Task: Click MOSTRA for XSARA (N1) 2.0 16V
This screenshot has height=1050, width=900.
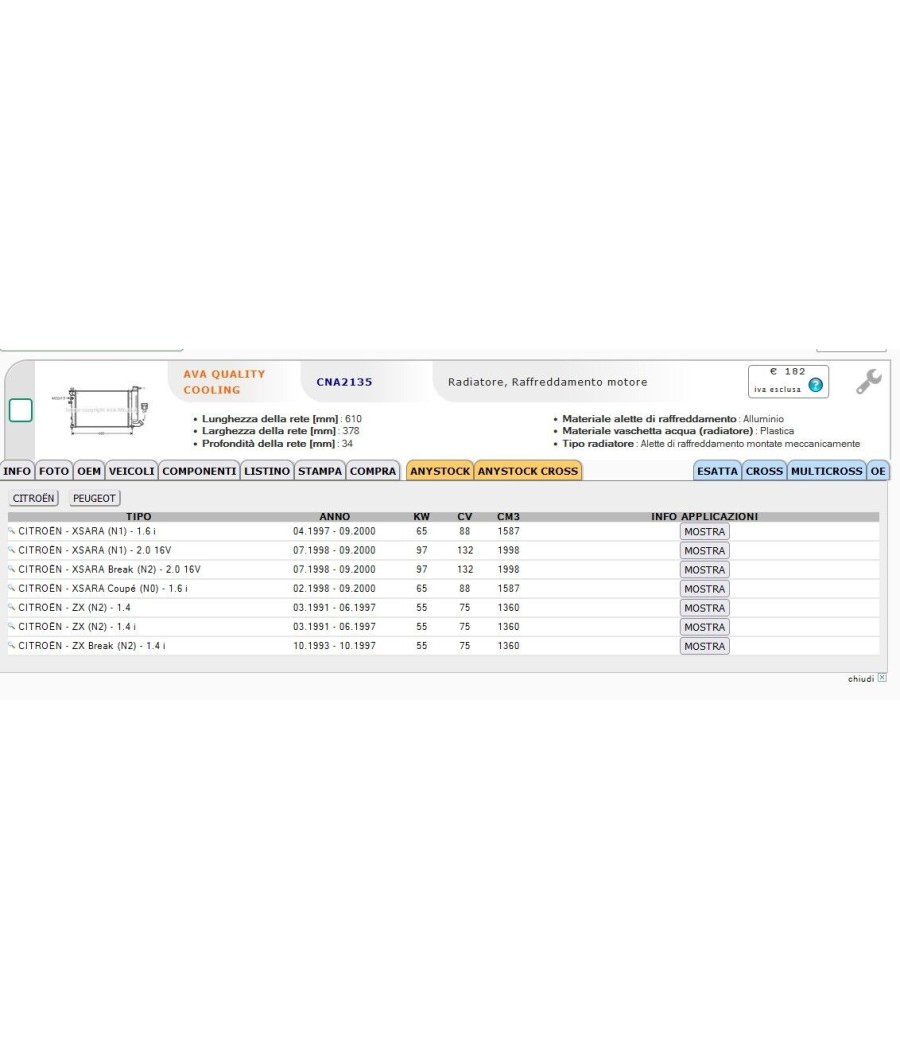Action: pos(704,550)
